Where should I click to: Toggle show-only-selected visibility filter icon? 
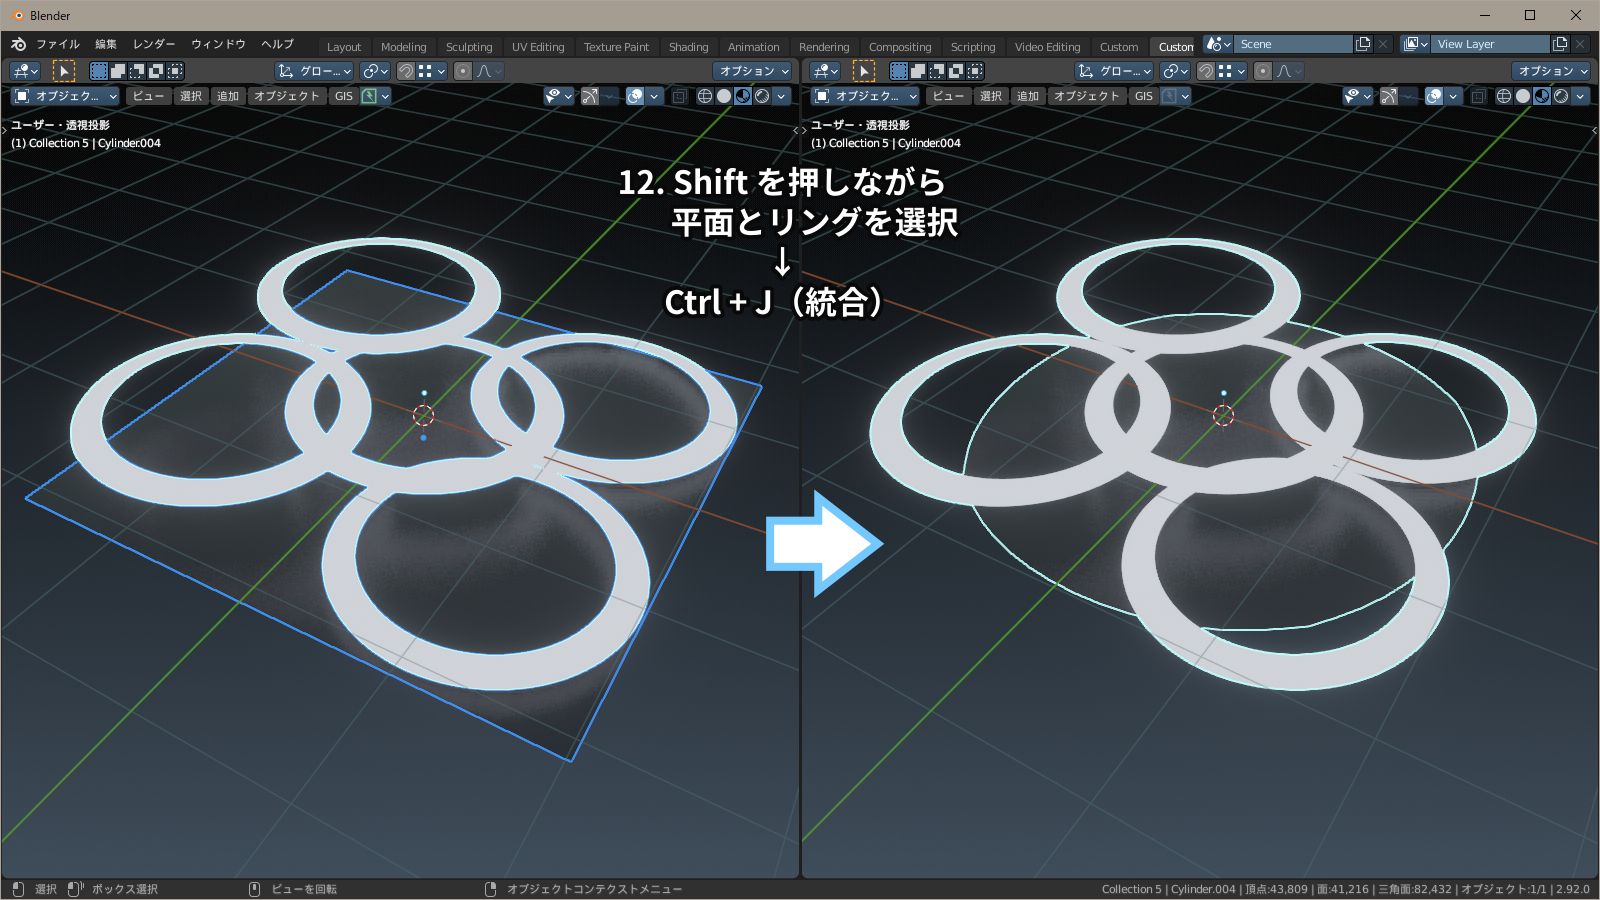coord(553,96)
